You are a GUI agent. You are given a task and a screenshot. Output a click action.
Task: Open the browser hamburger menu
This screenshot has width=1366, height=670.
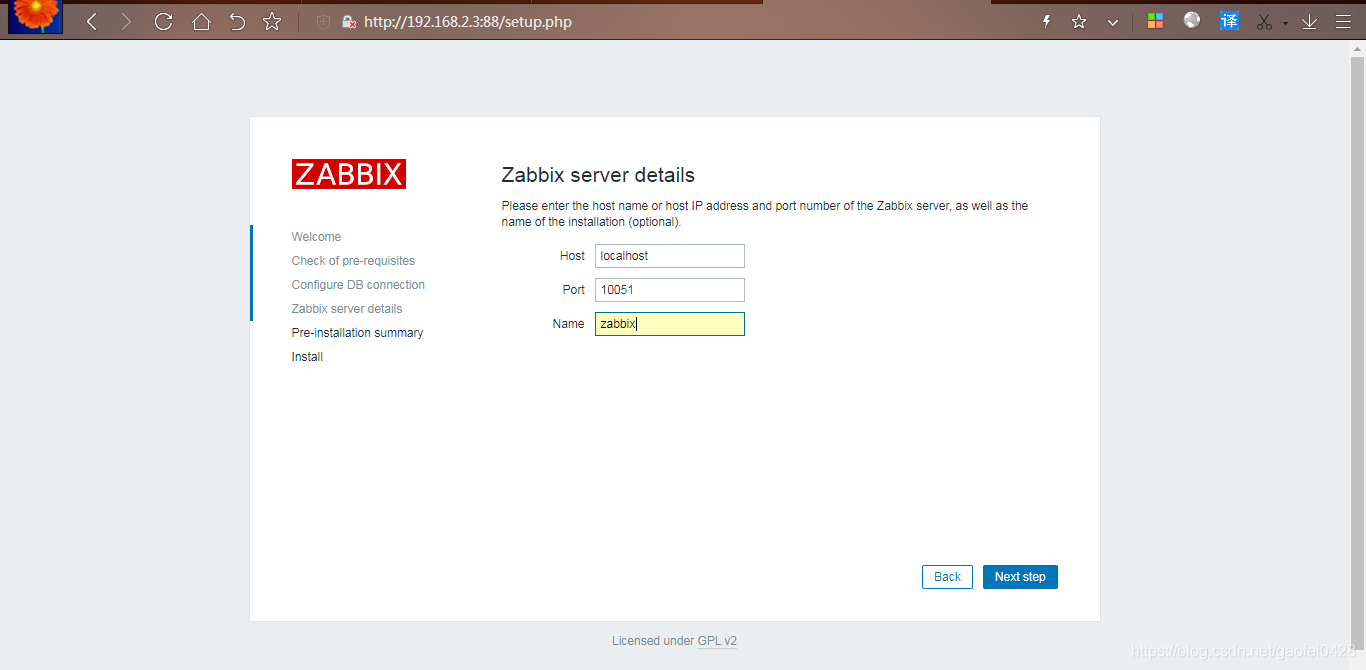coord(1344,20)
